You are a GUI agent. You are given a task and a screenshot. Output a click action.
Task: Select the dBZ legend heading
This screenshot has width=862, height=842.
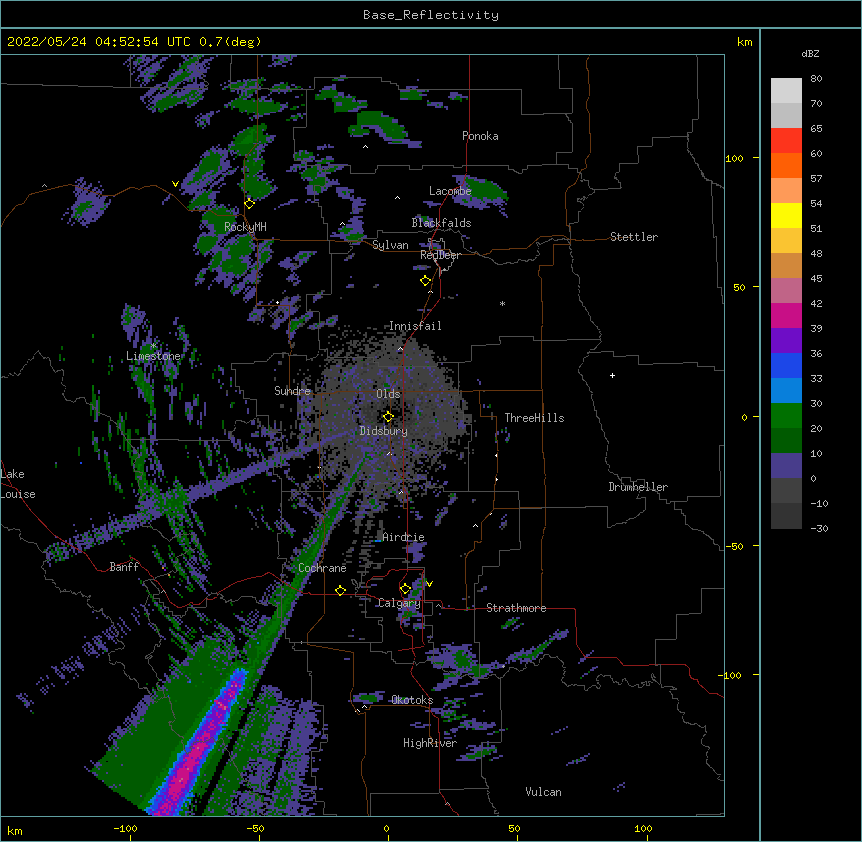pyautogui.click(x=810, y=53)
